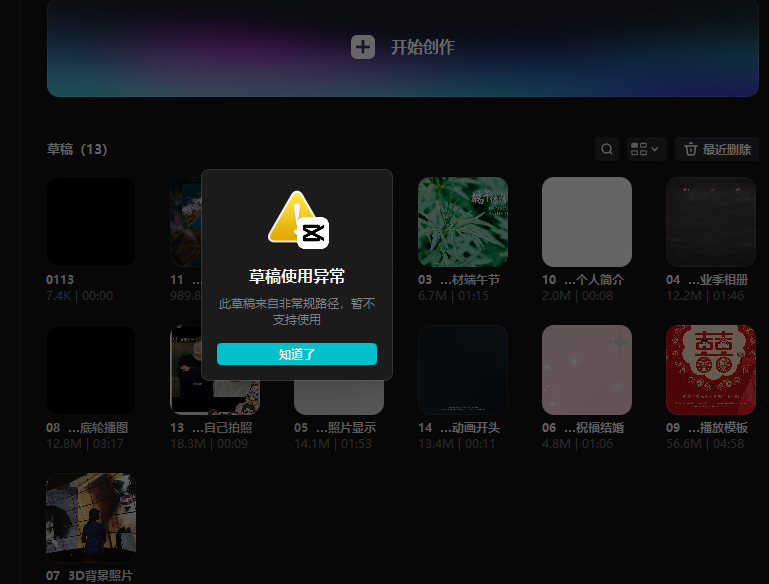This screenshot has height=584, width=769.
Task: Click the info text 13.4M | 00:11
Action: 457,444
